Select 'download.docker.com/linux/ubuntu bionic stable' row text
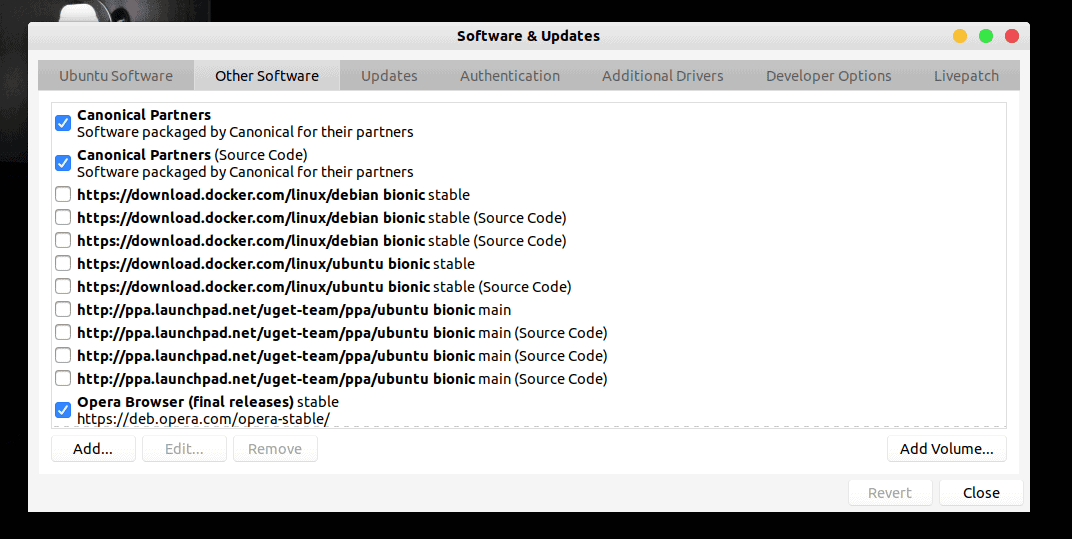 (276, 263)
